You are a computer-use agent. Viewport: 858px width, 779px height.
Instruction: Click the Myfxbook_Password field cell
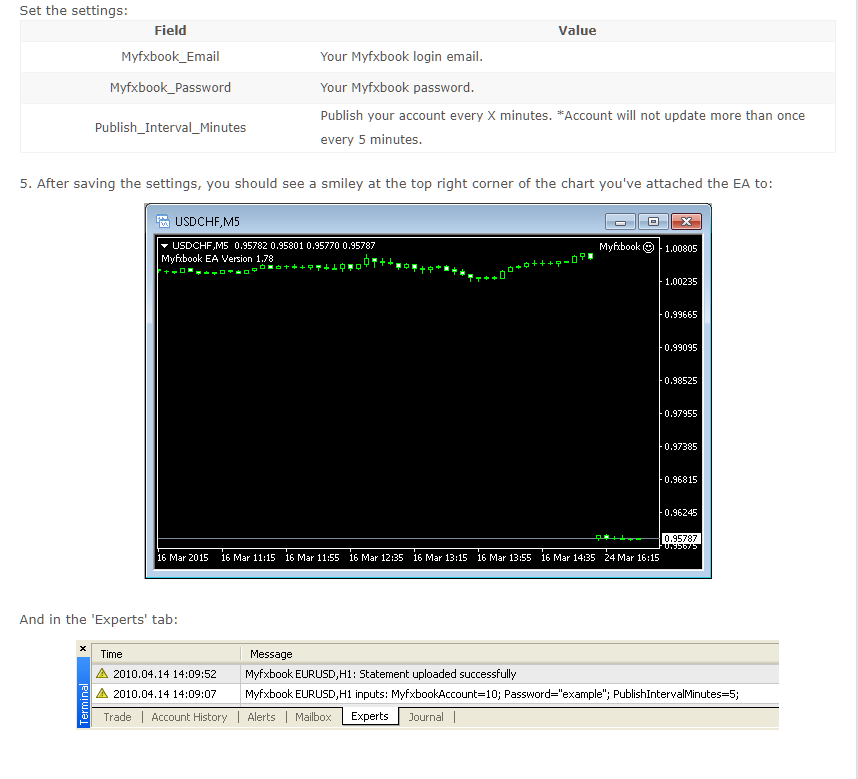[170, 88]
